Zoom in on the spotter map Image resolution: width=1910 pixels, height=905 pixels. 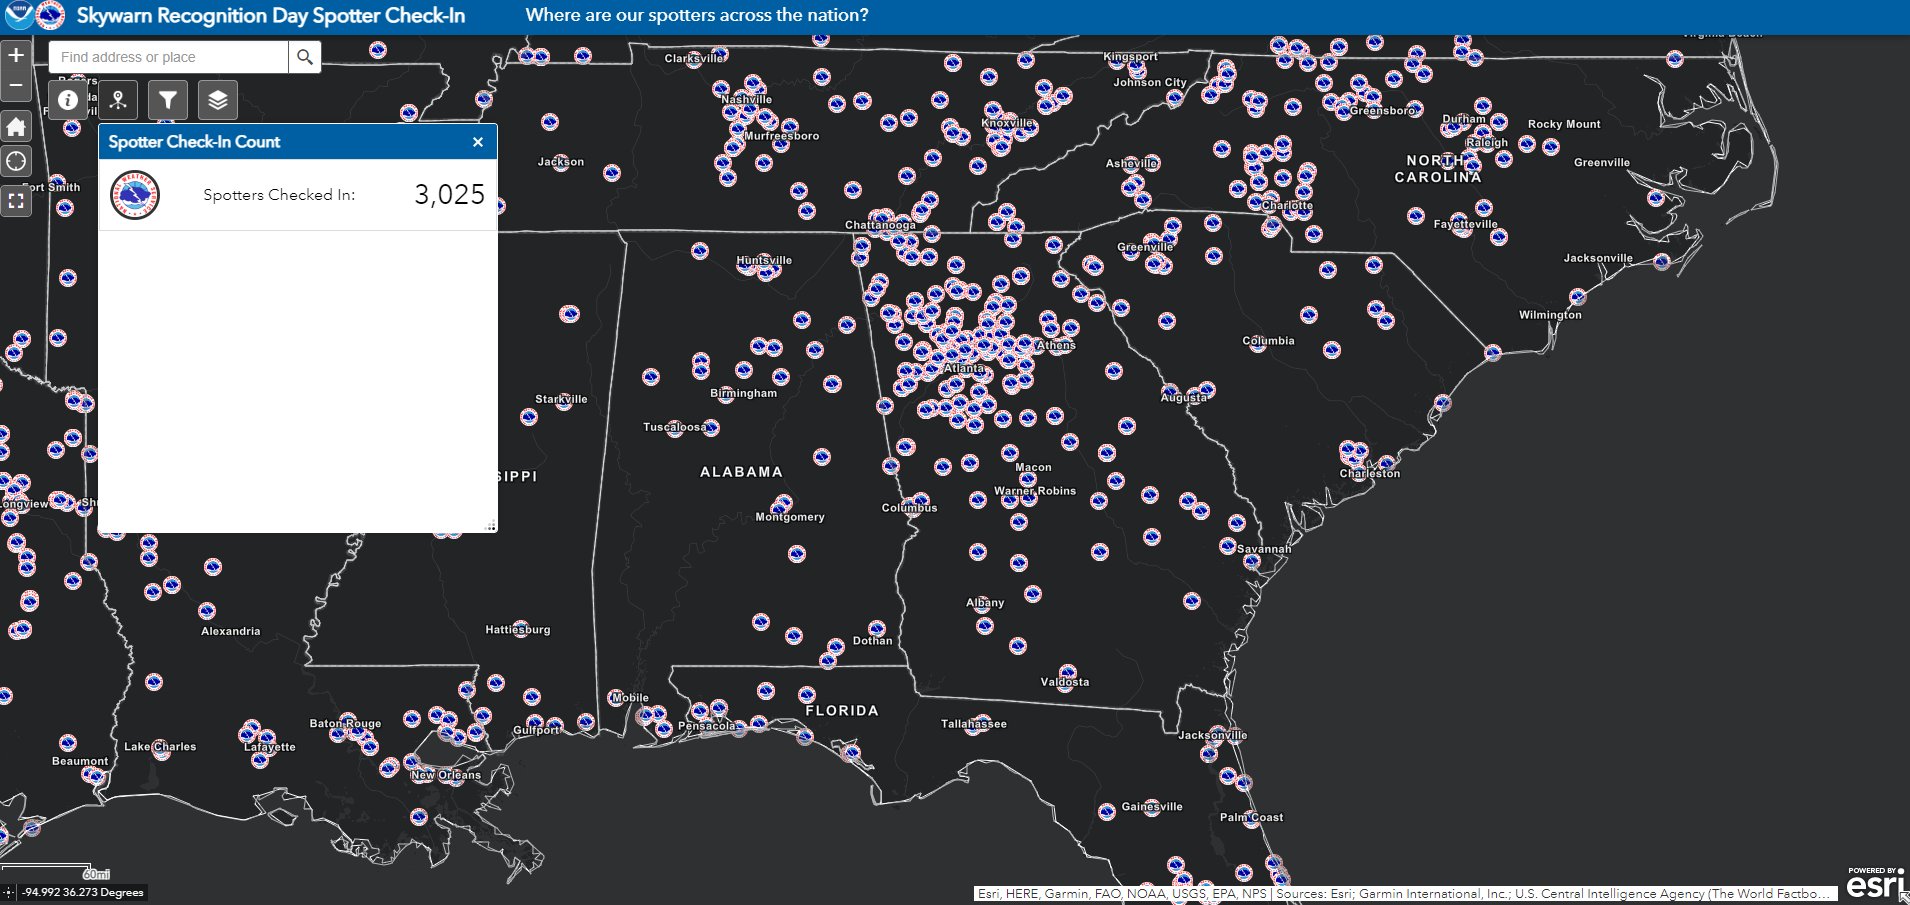[x=16, y=55]
